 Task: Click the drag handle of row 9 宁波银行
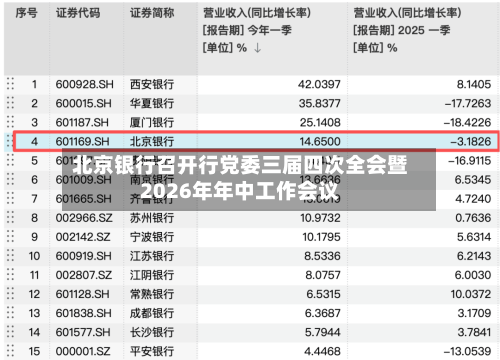click(10, 236)
